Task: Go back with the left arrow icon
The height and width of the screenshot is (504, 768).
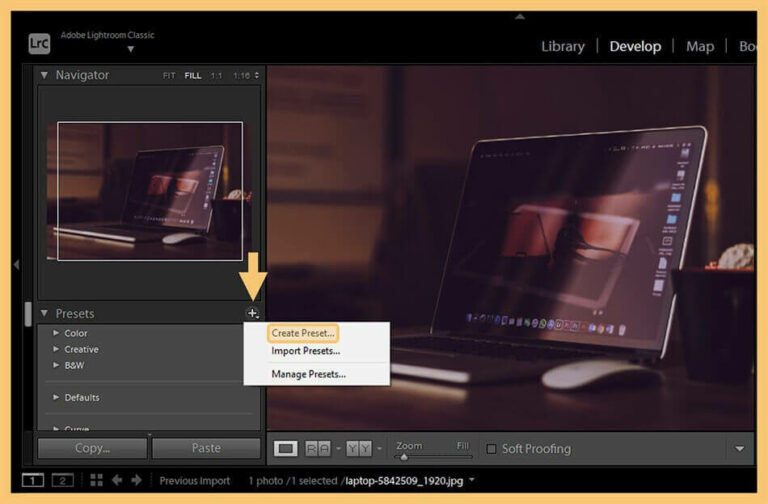Action: coord(117,480)
